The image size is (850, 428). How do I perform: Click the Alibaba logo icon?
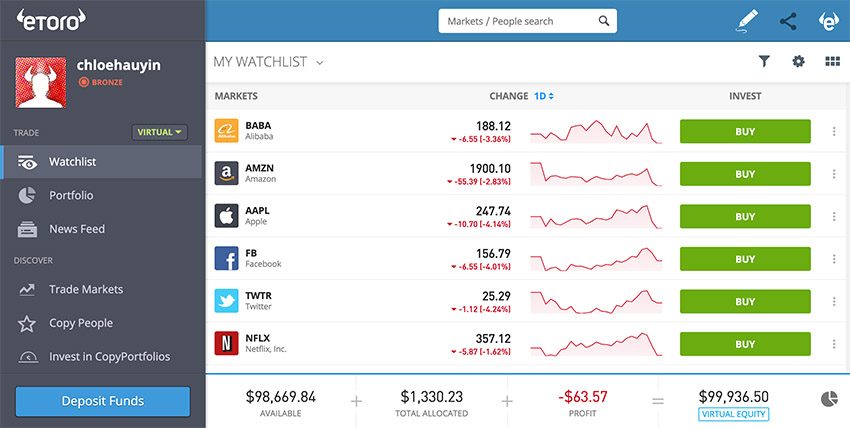click(227, 131)
